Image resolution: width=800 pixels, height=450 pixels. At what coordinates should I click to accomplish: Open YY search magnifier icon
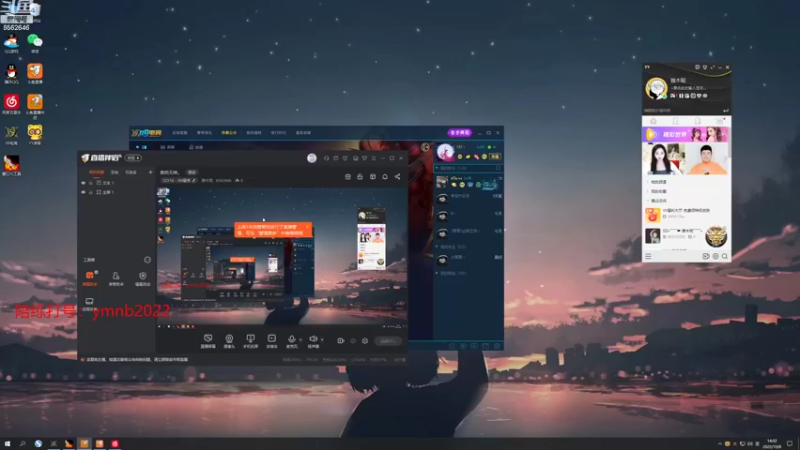coord(724,256)
